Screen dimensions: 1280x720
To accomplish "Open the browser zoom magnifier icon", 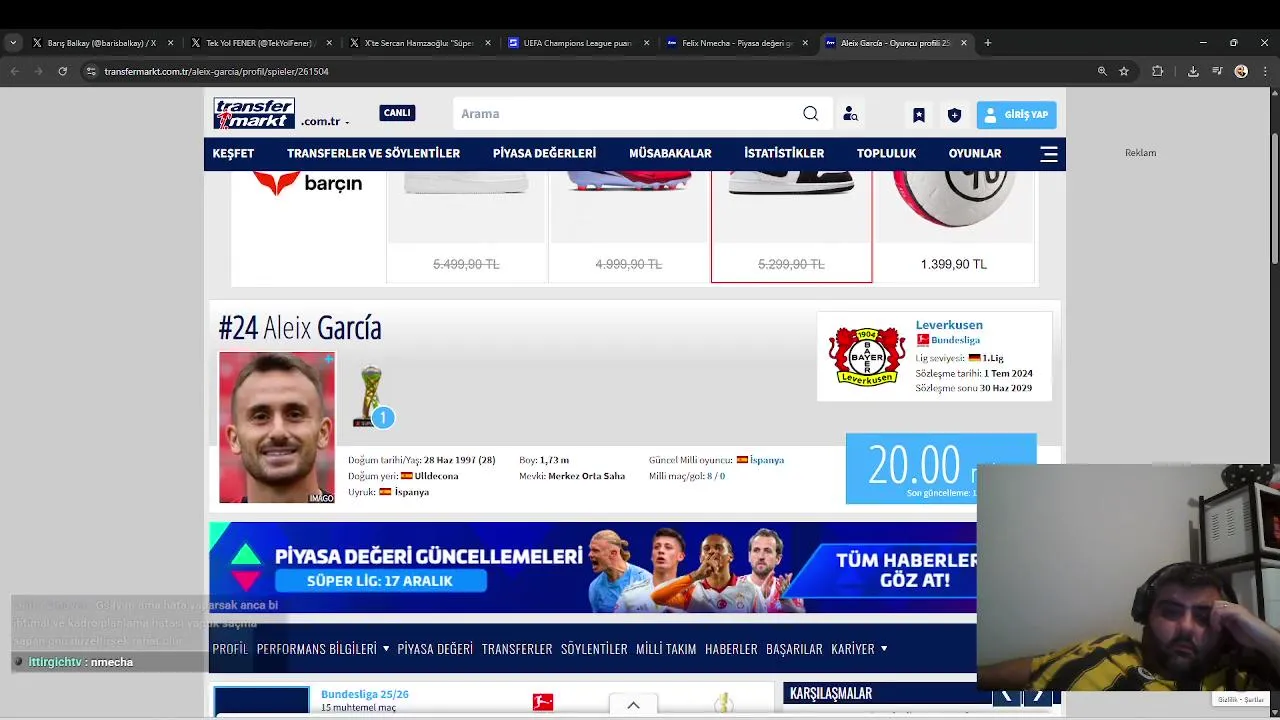I will 1102,71.
